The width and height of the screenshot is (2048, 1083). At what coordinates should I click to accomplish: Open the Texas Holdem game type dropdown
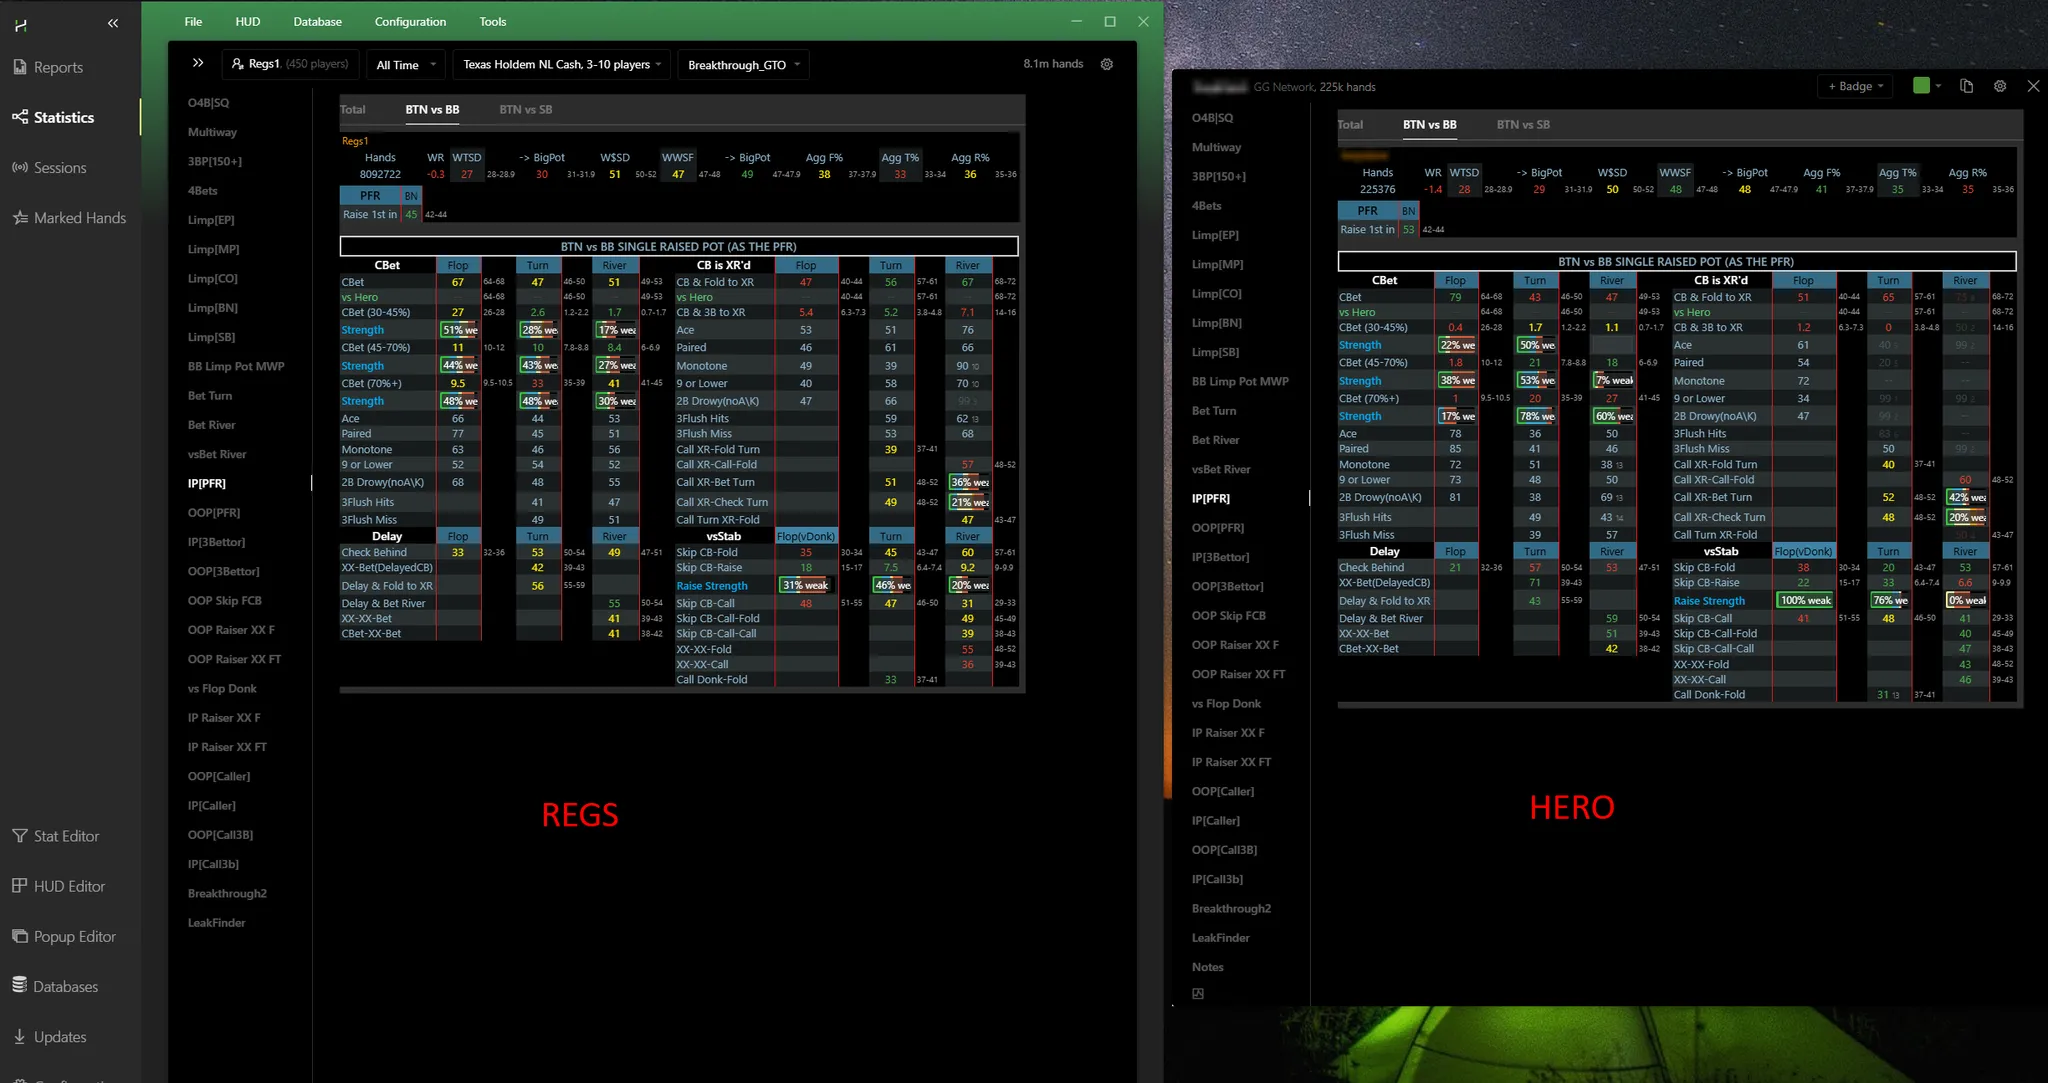561,65
